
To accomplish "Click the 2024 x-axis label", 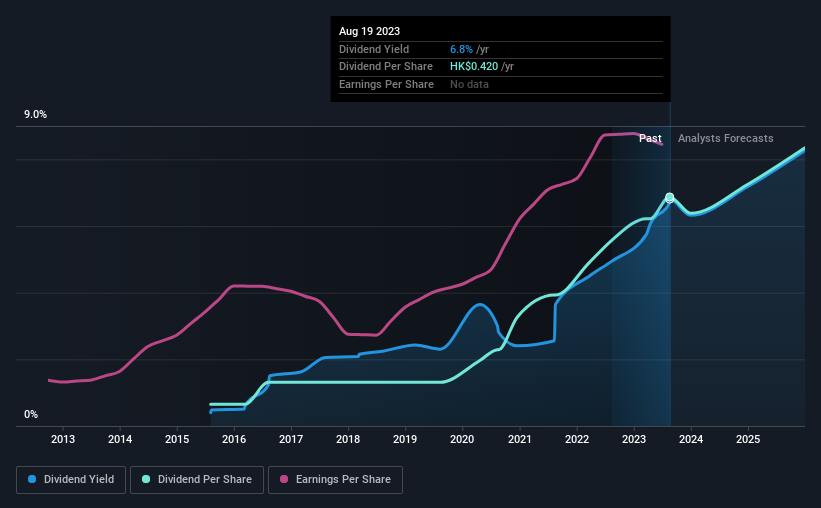I will [x=691, y=439].
